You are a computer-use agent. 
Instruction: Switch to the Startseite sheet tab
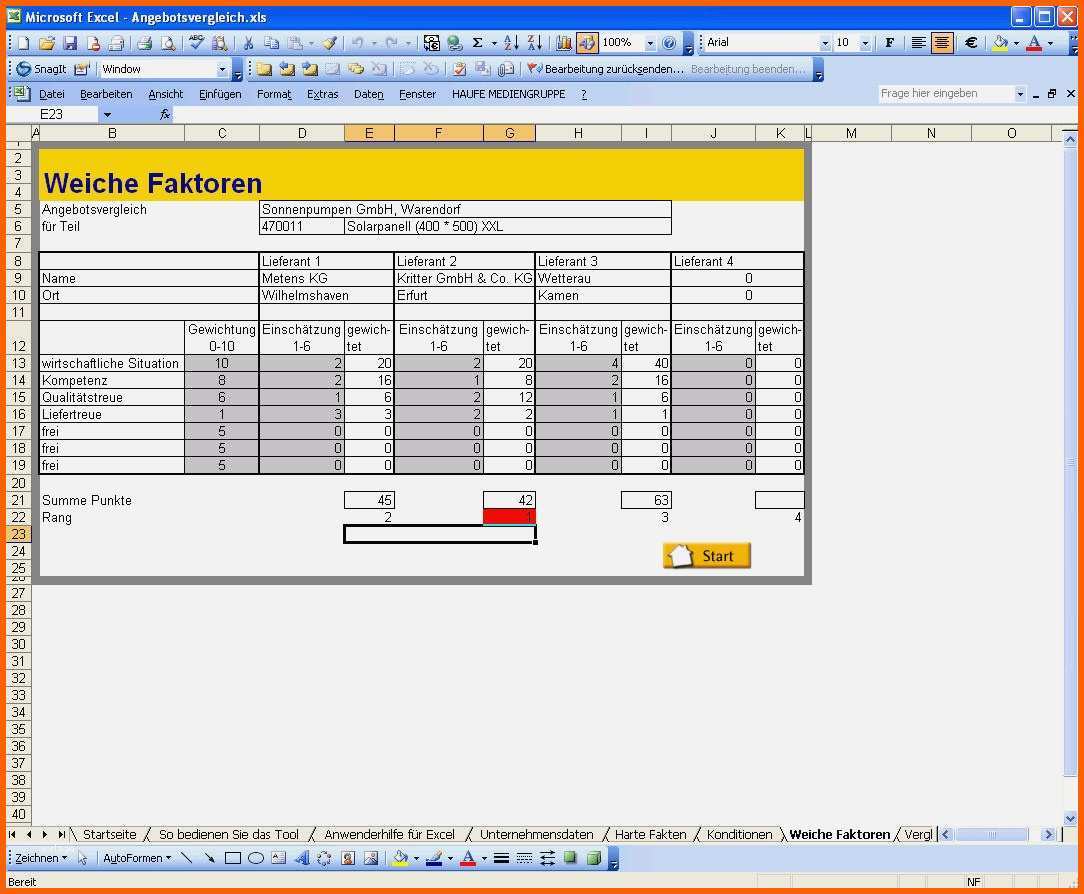(109, 835)
